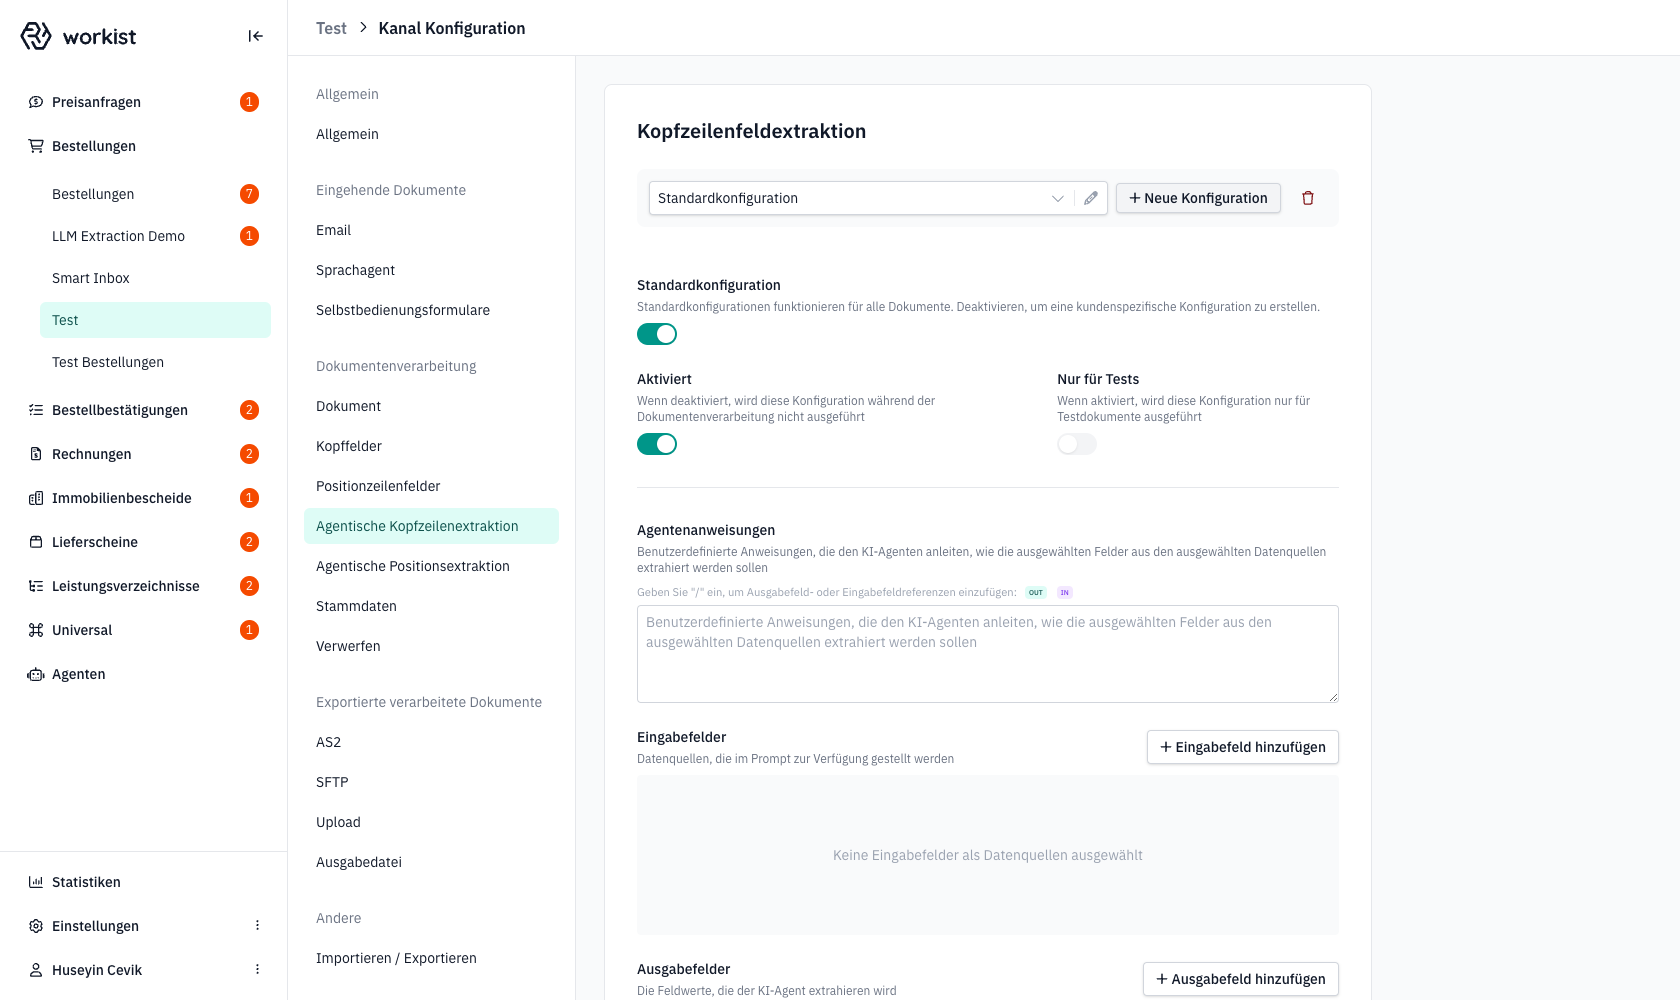
Task: Click into the Agentenanweisungen text area
Action: (x=988, y=654)
